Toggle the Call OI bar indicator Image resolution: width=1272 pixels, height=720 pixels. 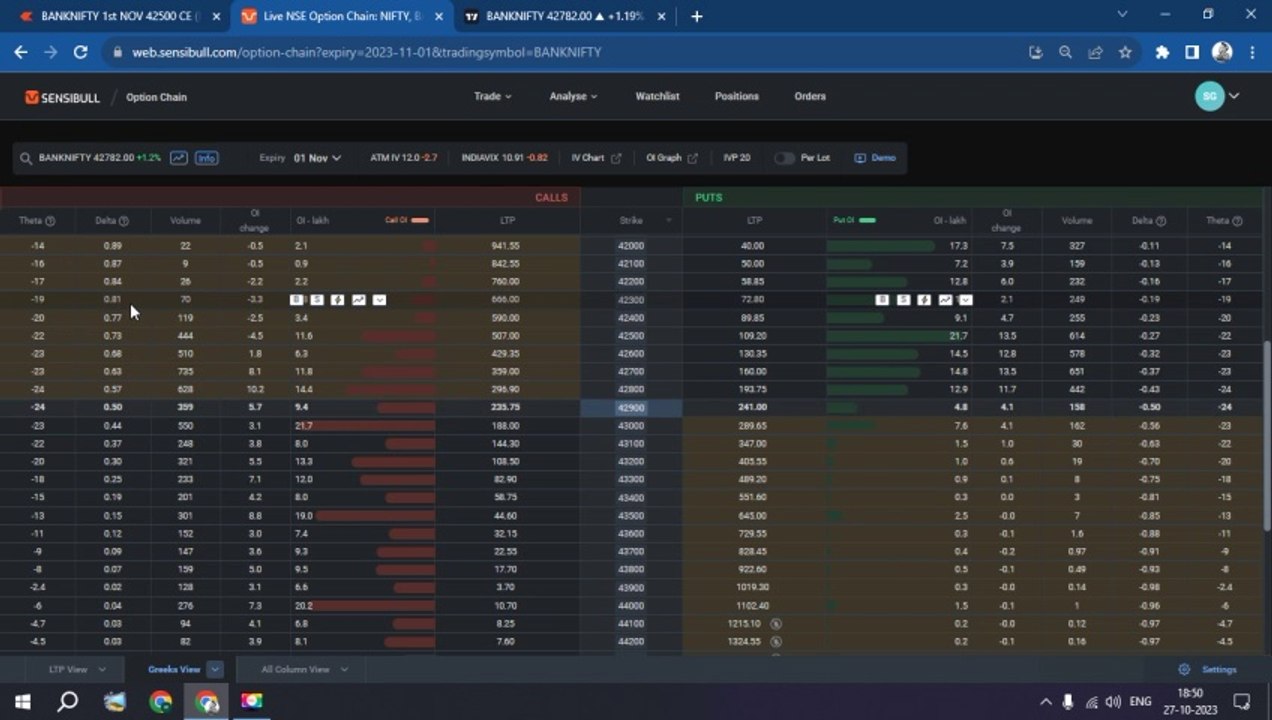click(x=420, y=220)
